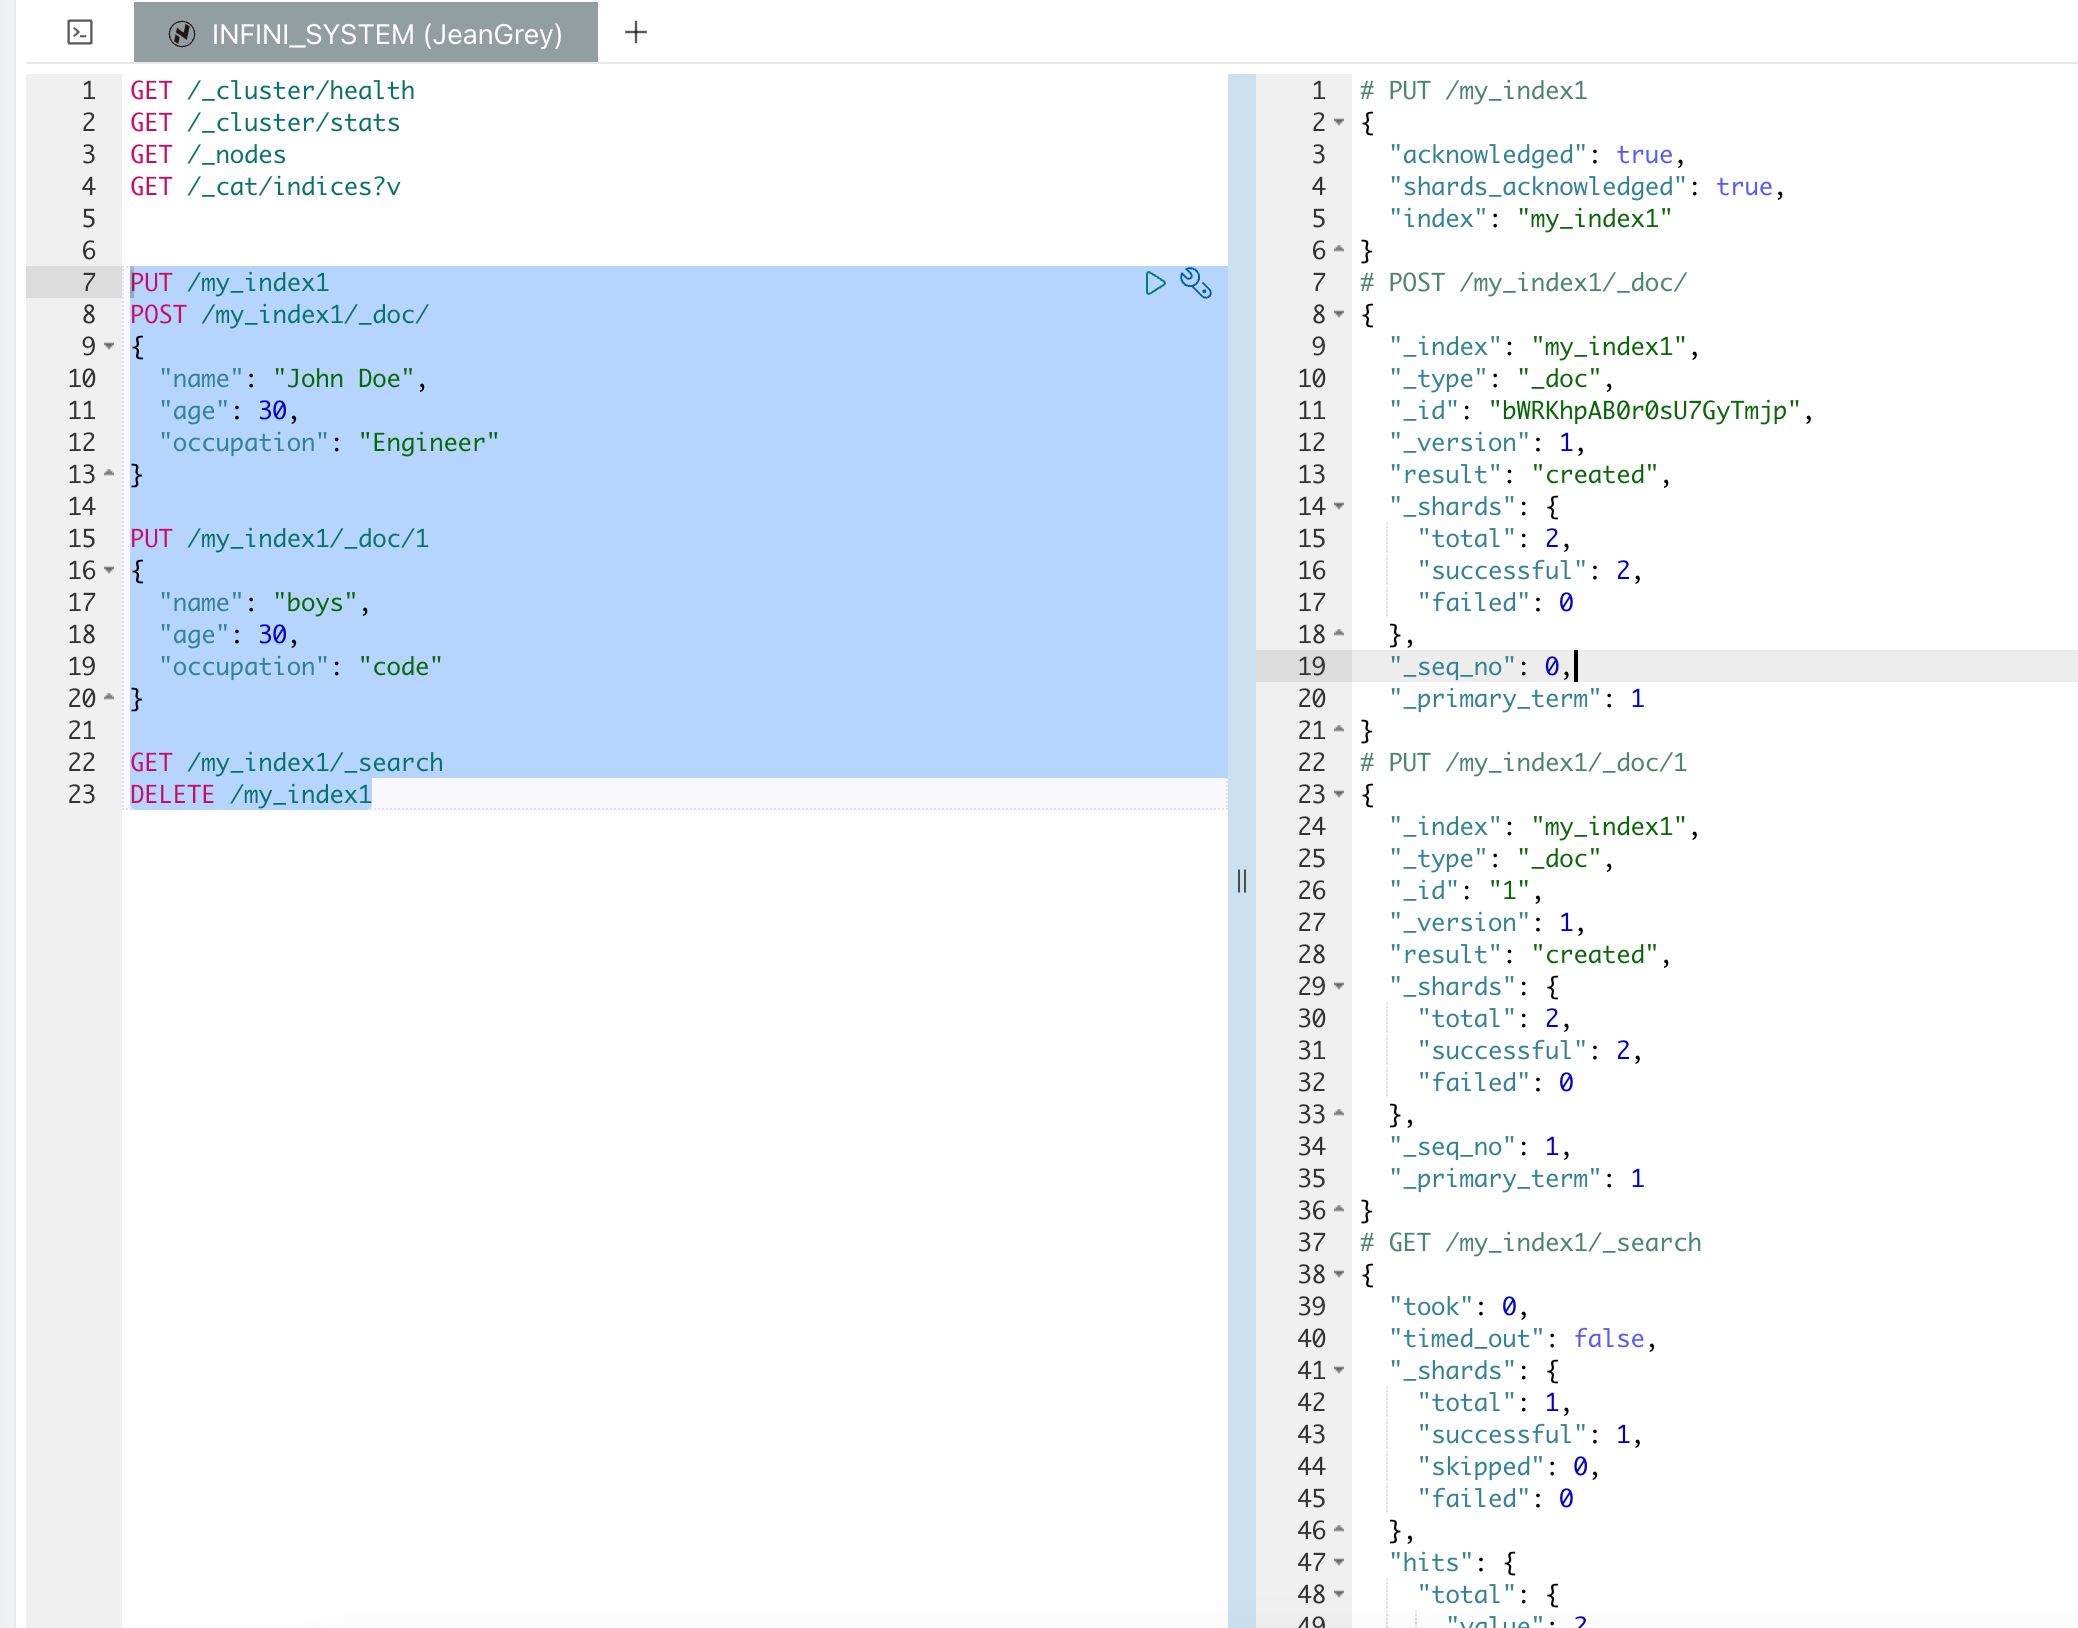Fold response object at output line 23
2078x1628 pixels.
1339,795
